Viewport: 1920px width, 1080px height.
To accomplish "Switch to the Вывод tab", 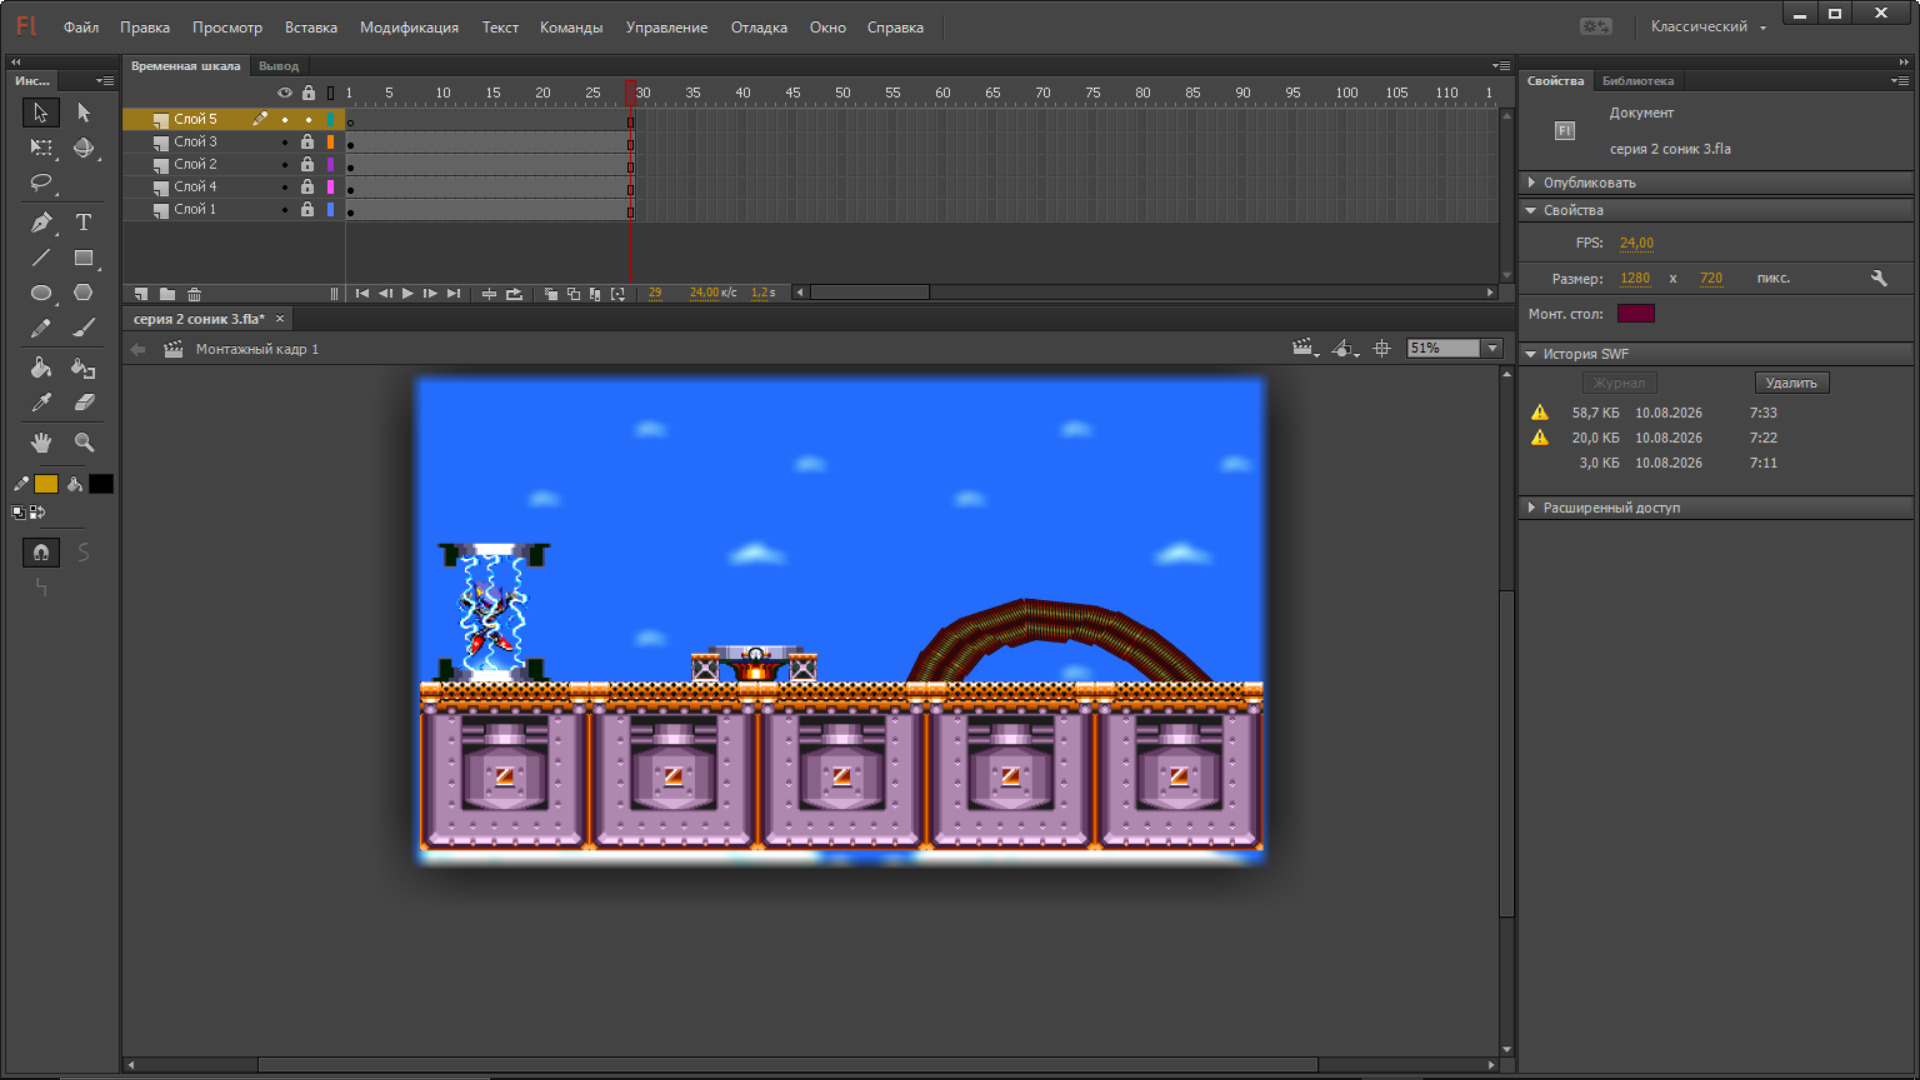I will (x=278, y=66).
